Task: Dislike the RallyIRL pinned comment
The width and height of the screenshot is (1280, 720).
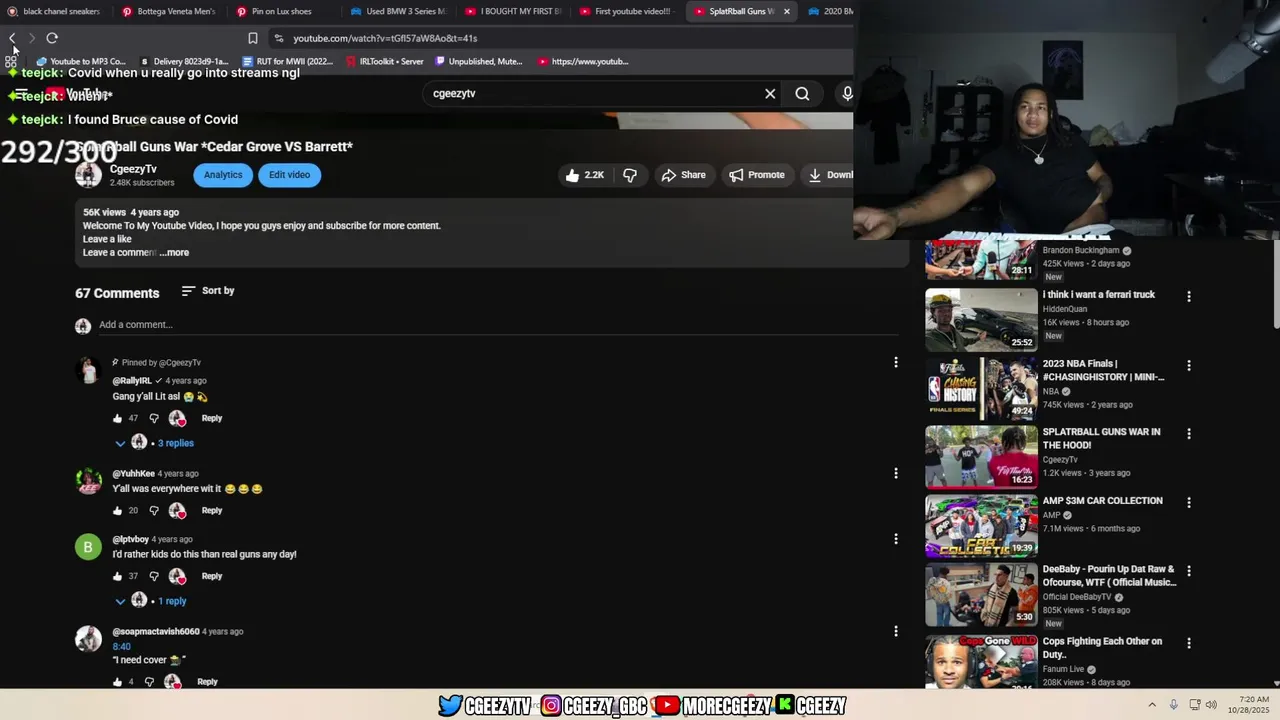Action: [154, 419]
